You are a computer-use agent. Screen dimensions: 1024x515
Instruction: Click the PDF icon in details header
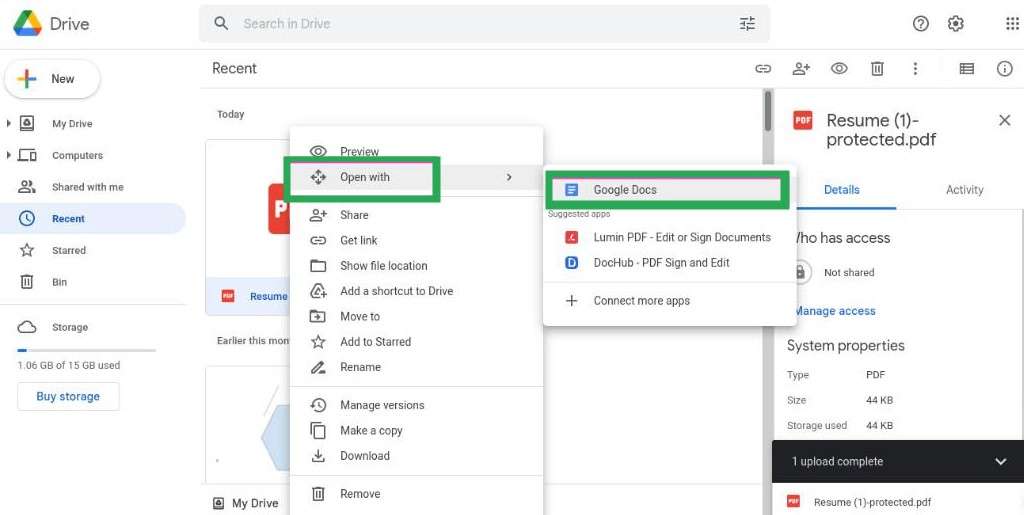803,121
